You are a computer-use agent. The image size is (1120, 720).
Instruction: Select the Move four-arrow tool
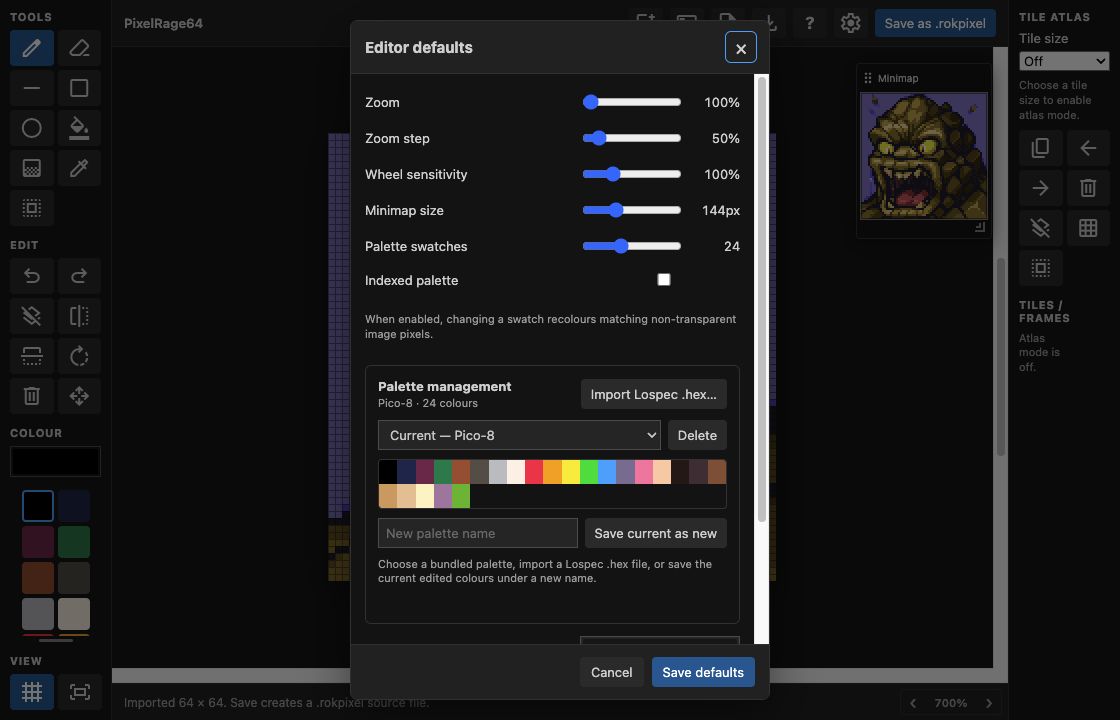79,396
